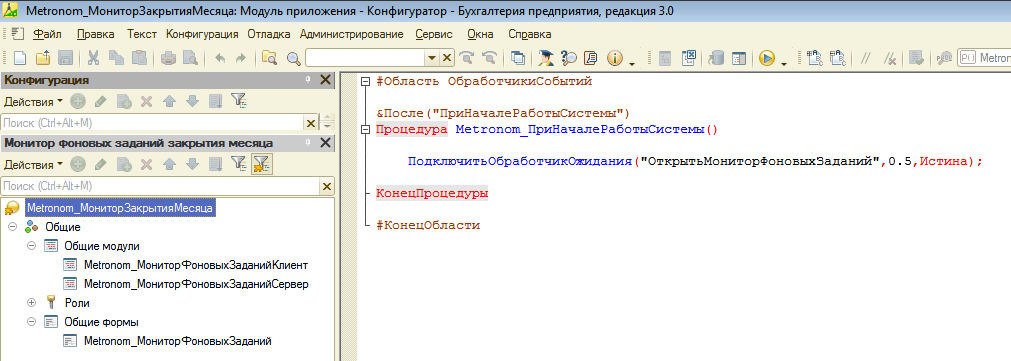1011x361 pixels.
Task: Click the Find previous icon
Action: pos(489,58)
